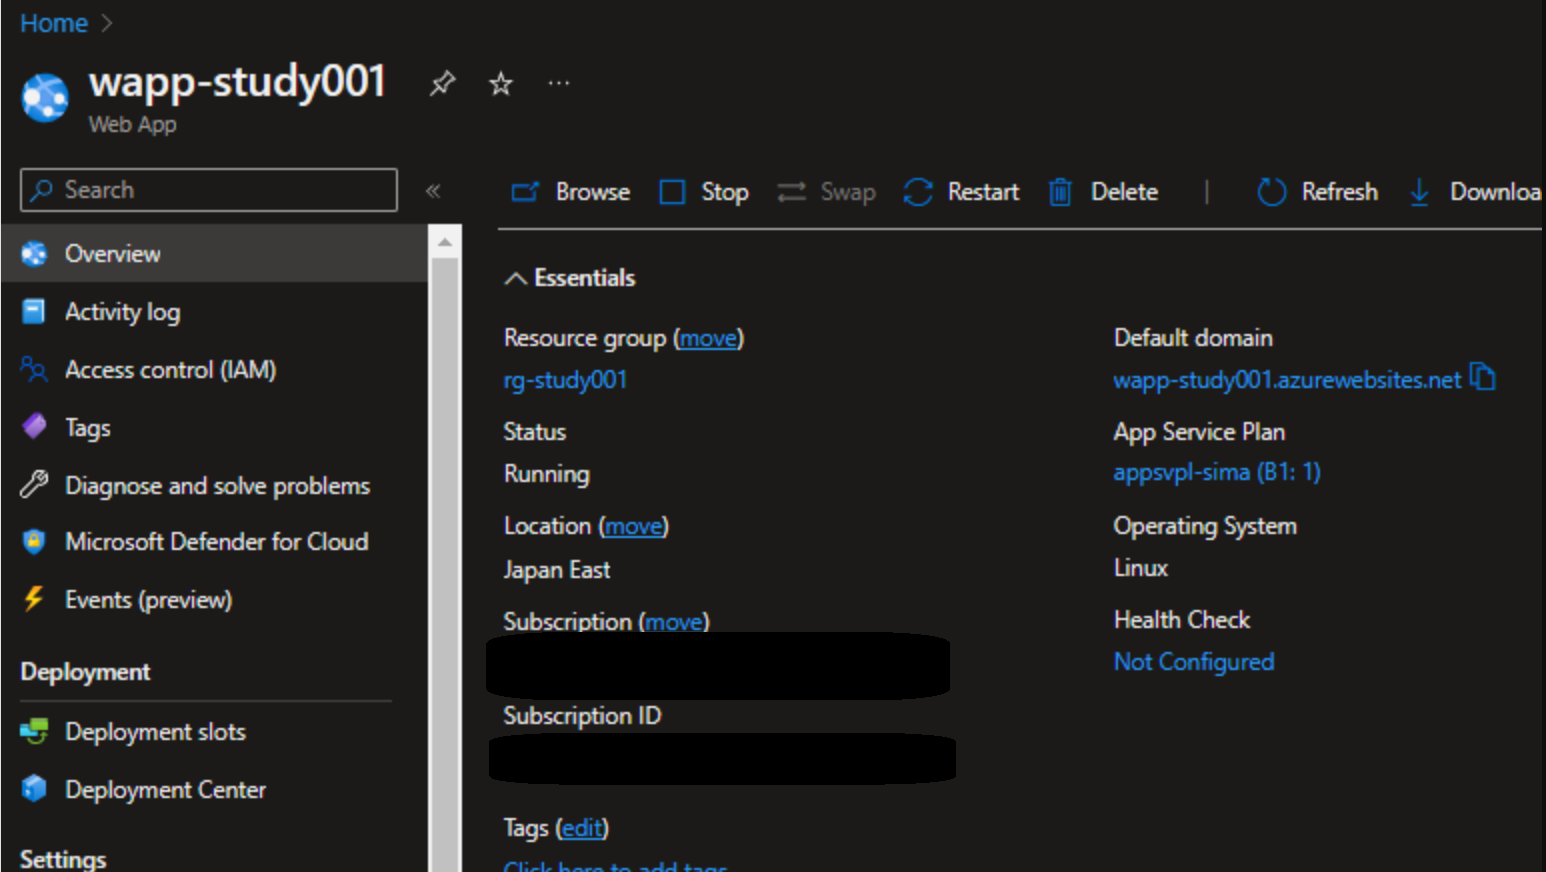Click the Refresh arrow icon

[x=1271, y=191]
